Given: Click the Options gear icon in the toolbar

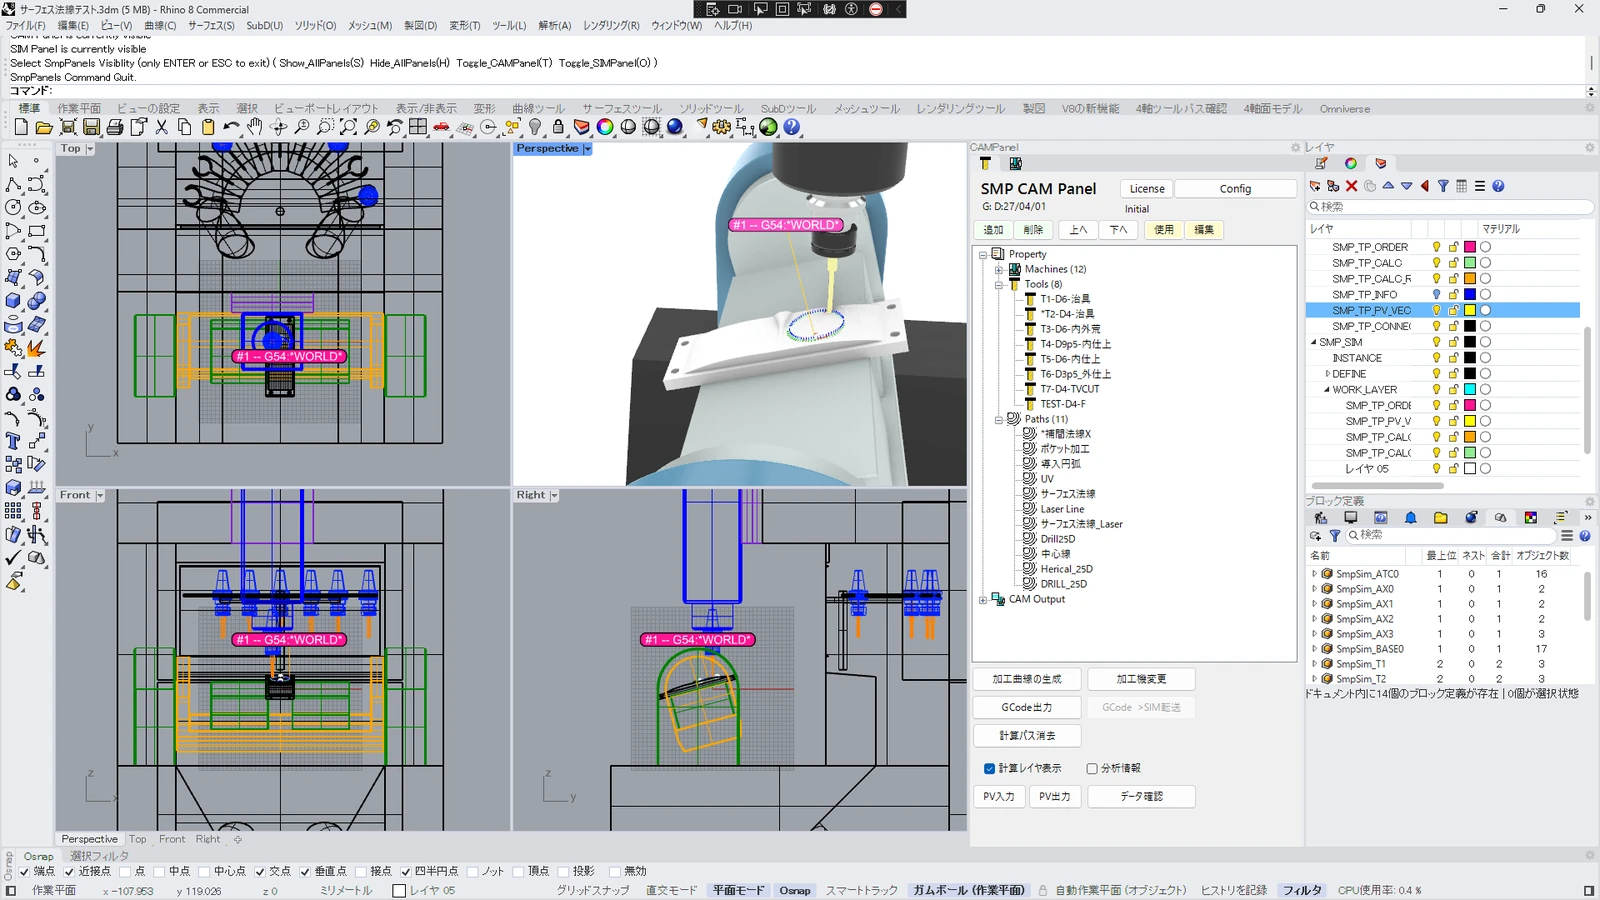Looking at the screenshot, I should point(722,127).
